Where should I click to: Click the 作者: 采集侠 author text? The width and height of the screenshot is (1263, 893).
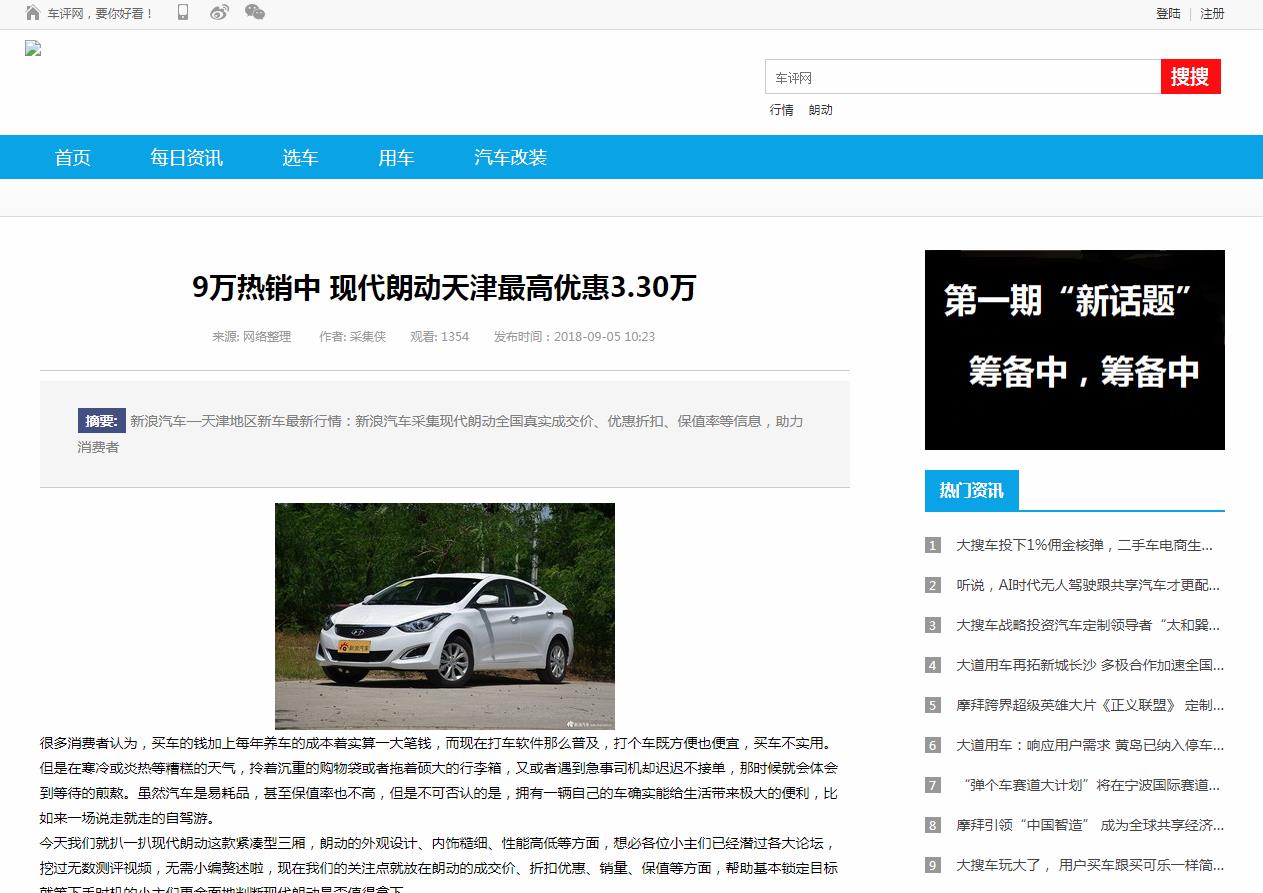point(352,337)
